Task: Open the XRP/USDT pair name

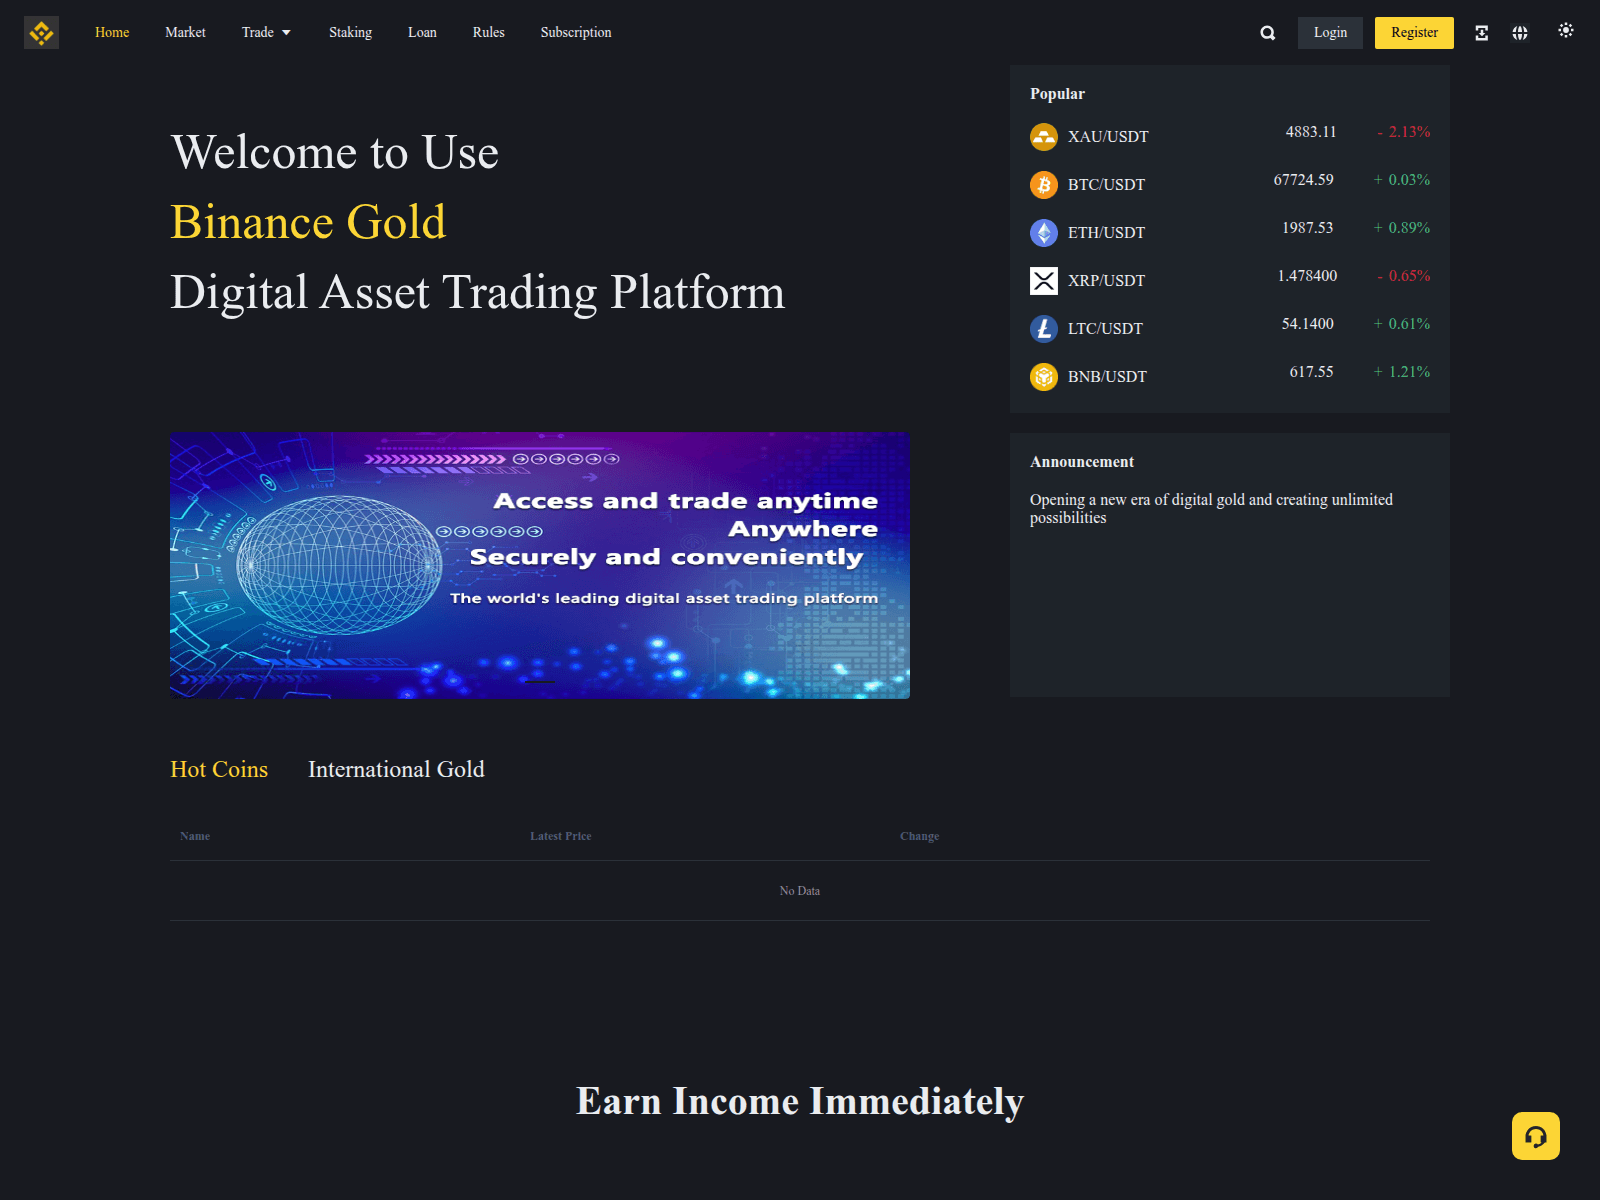Action: click(x=1106, y=281)
